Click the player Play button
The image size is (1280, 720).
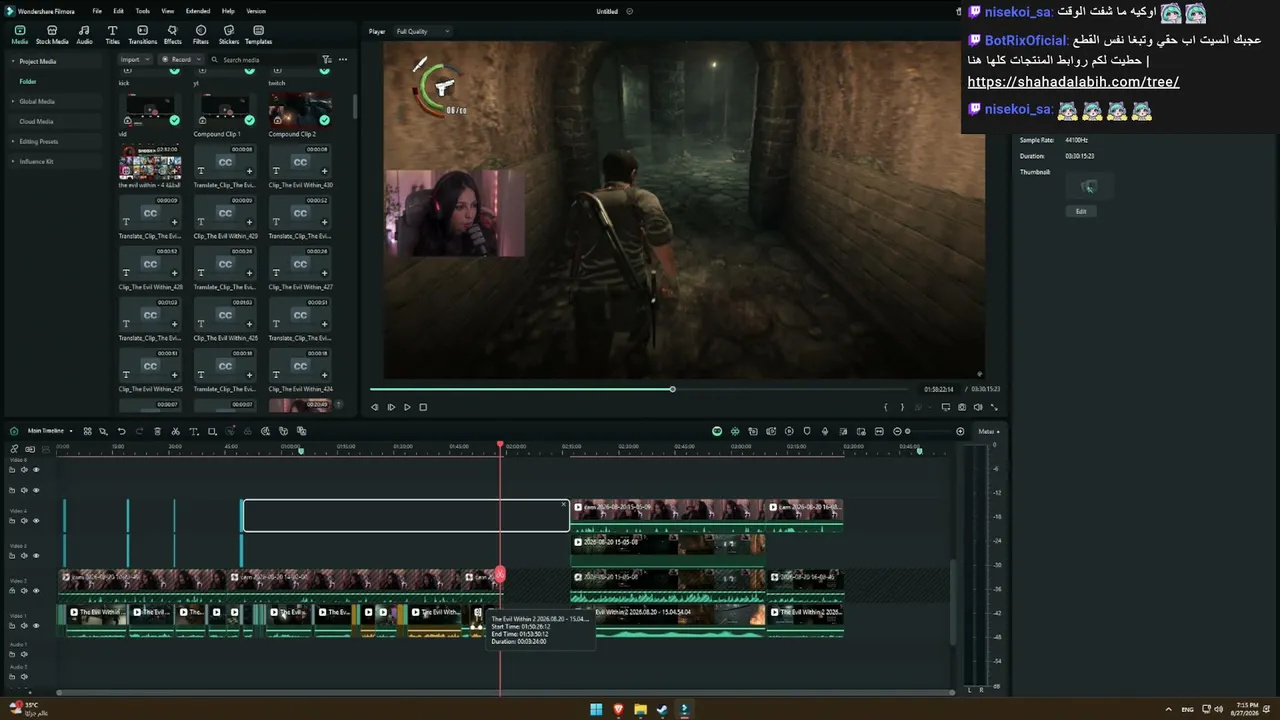click(407, 407)
